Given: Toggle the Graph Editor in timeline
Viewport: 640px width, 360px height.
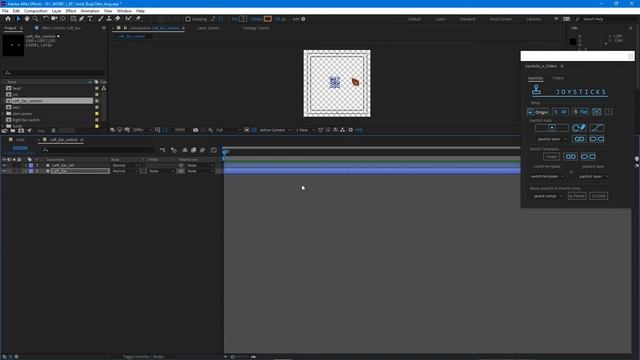Looking at the screenshot, I should coord(213,150).
